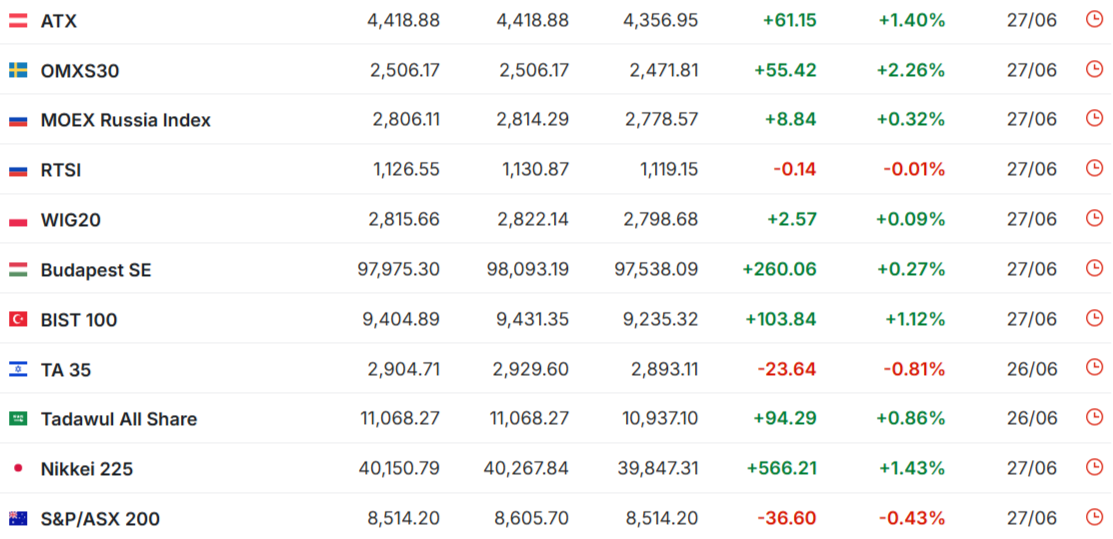Open the Budapest SE index link
Screen dimensions: 1113x539
96,270
